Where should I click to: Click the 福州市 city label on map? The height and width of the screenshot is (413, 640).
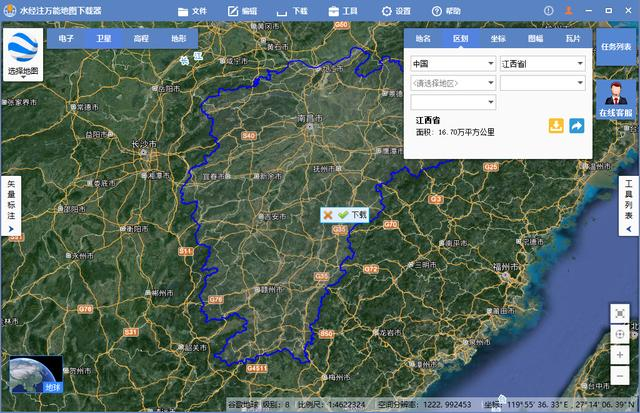[506, 267]
